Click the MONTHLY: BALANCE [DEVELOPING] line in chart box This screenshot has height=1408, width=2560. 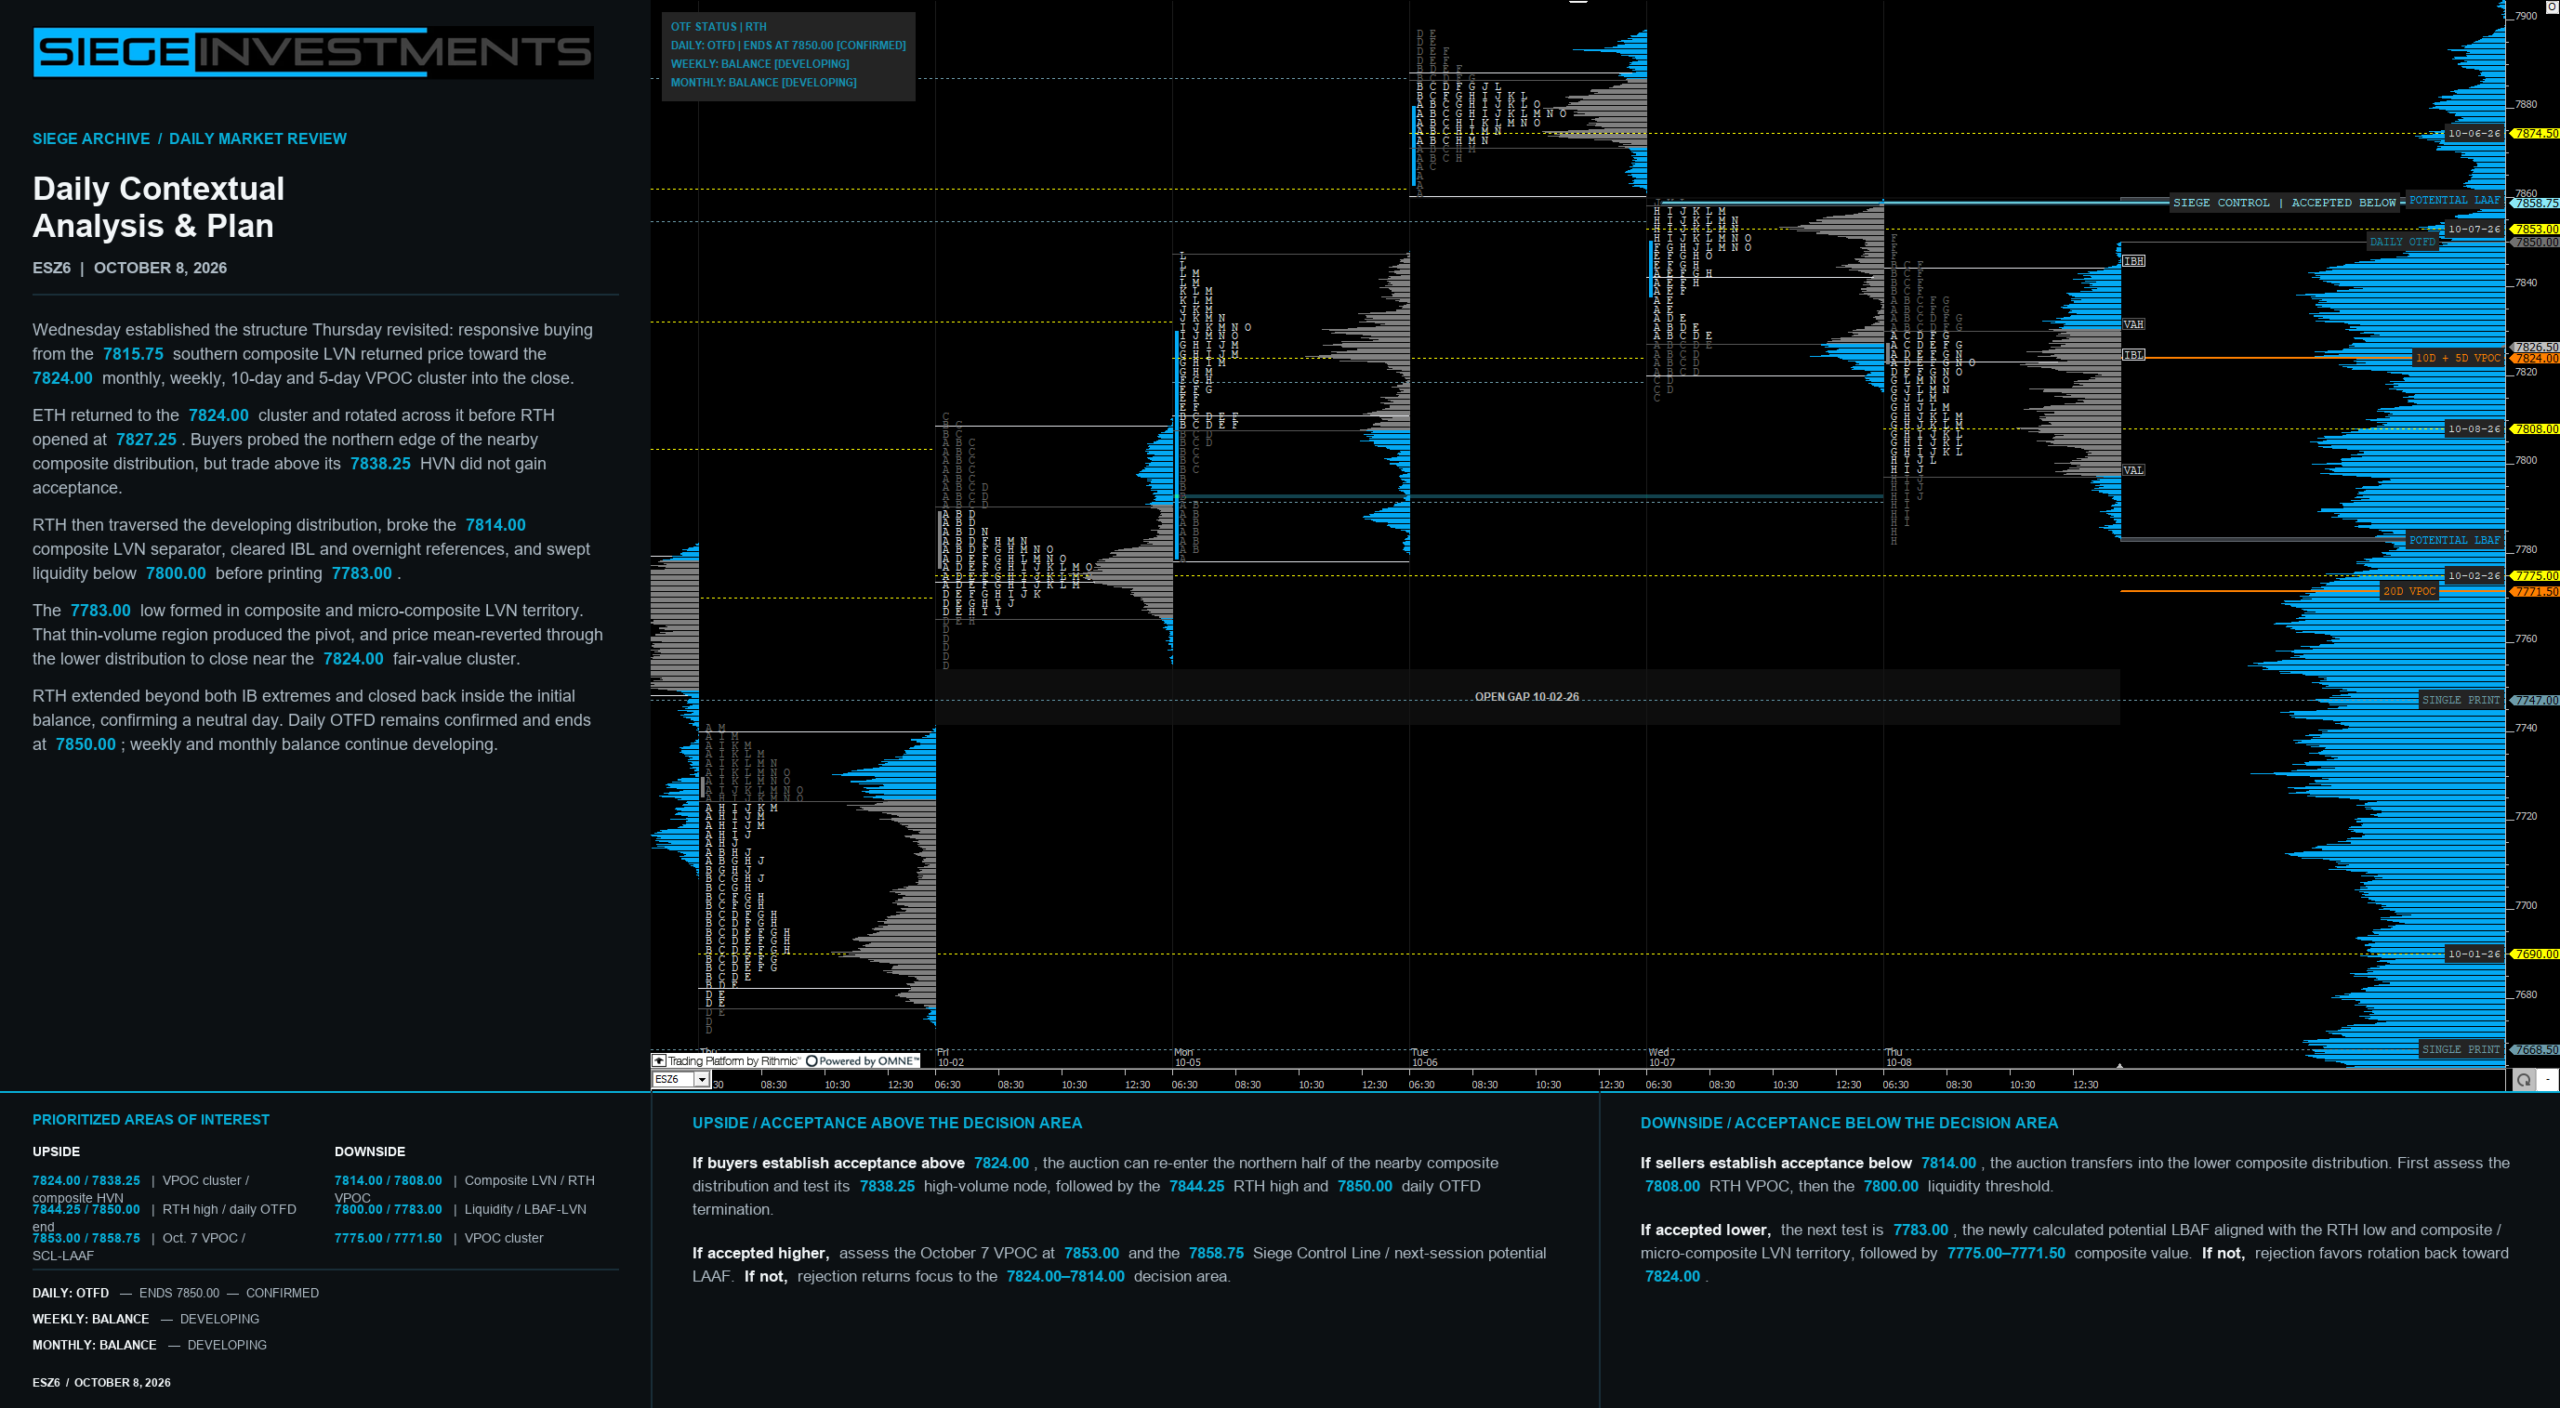coord(764,83)
